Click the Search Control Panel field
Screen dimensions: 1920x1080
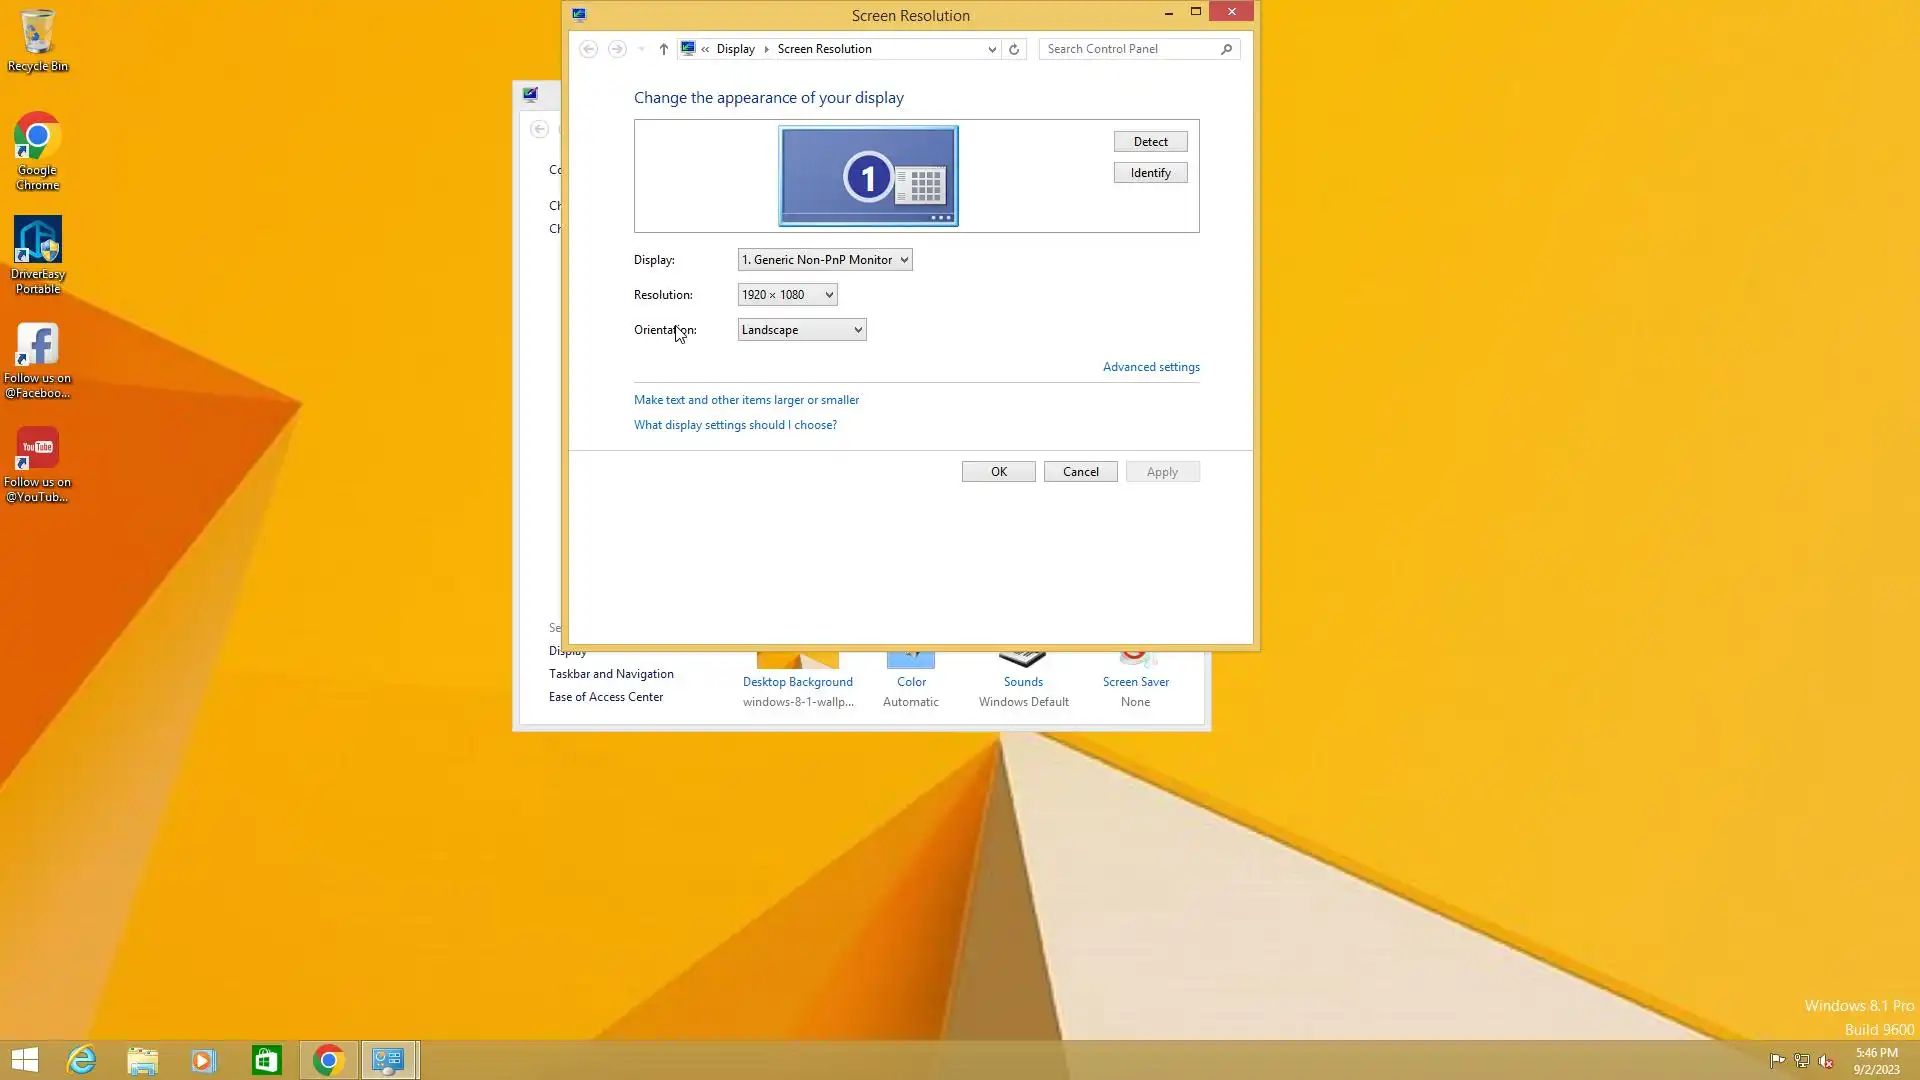(1128, 49)
